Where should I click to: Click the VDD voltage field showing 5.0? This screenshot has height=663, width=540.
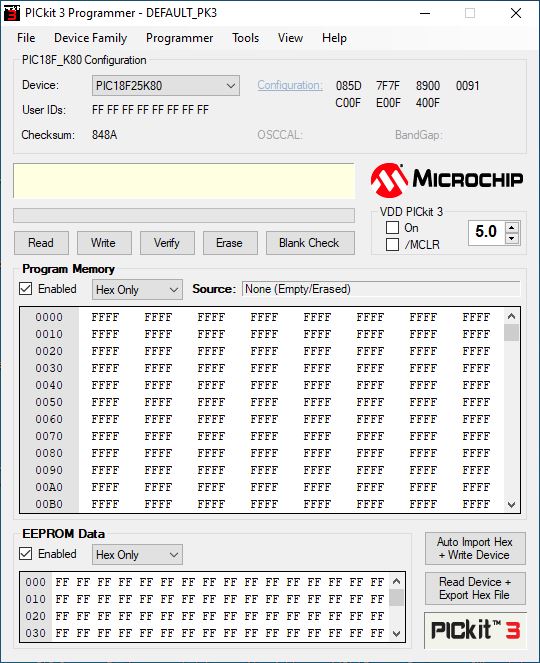tap(486, 232)
